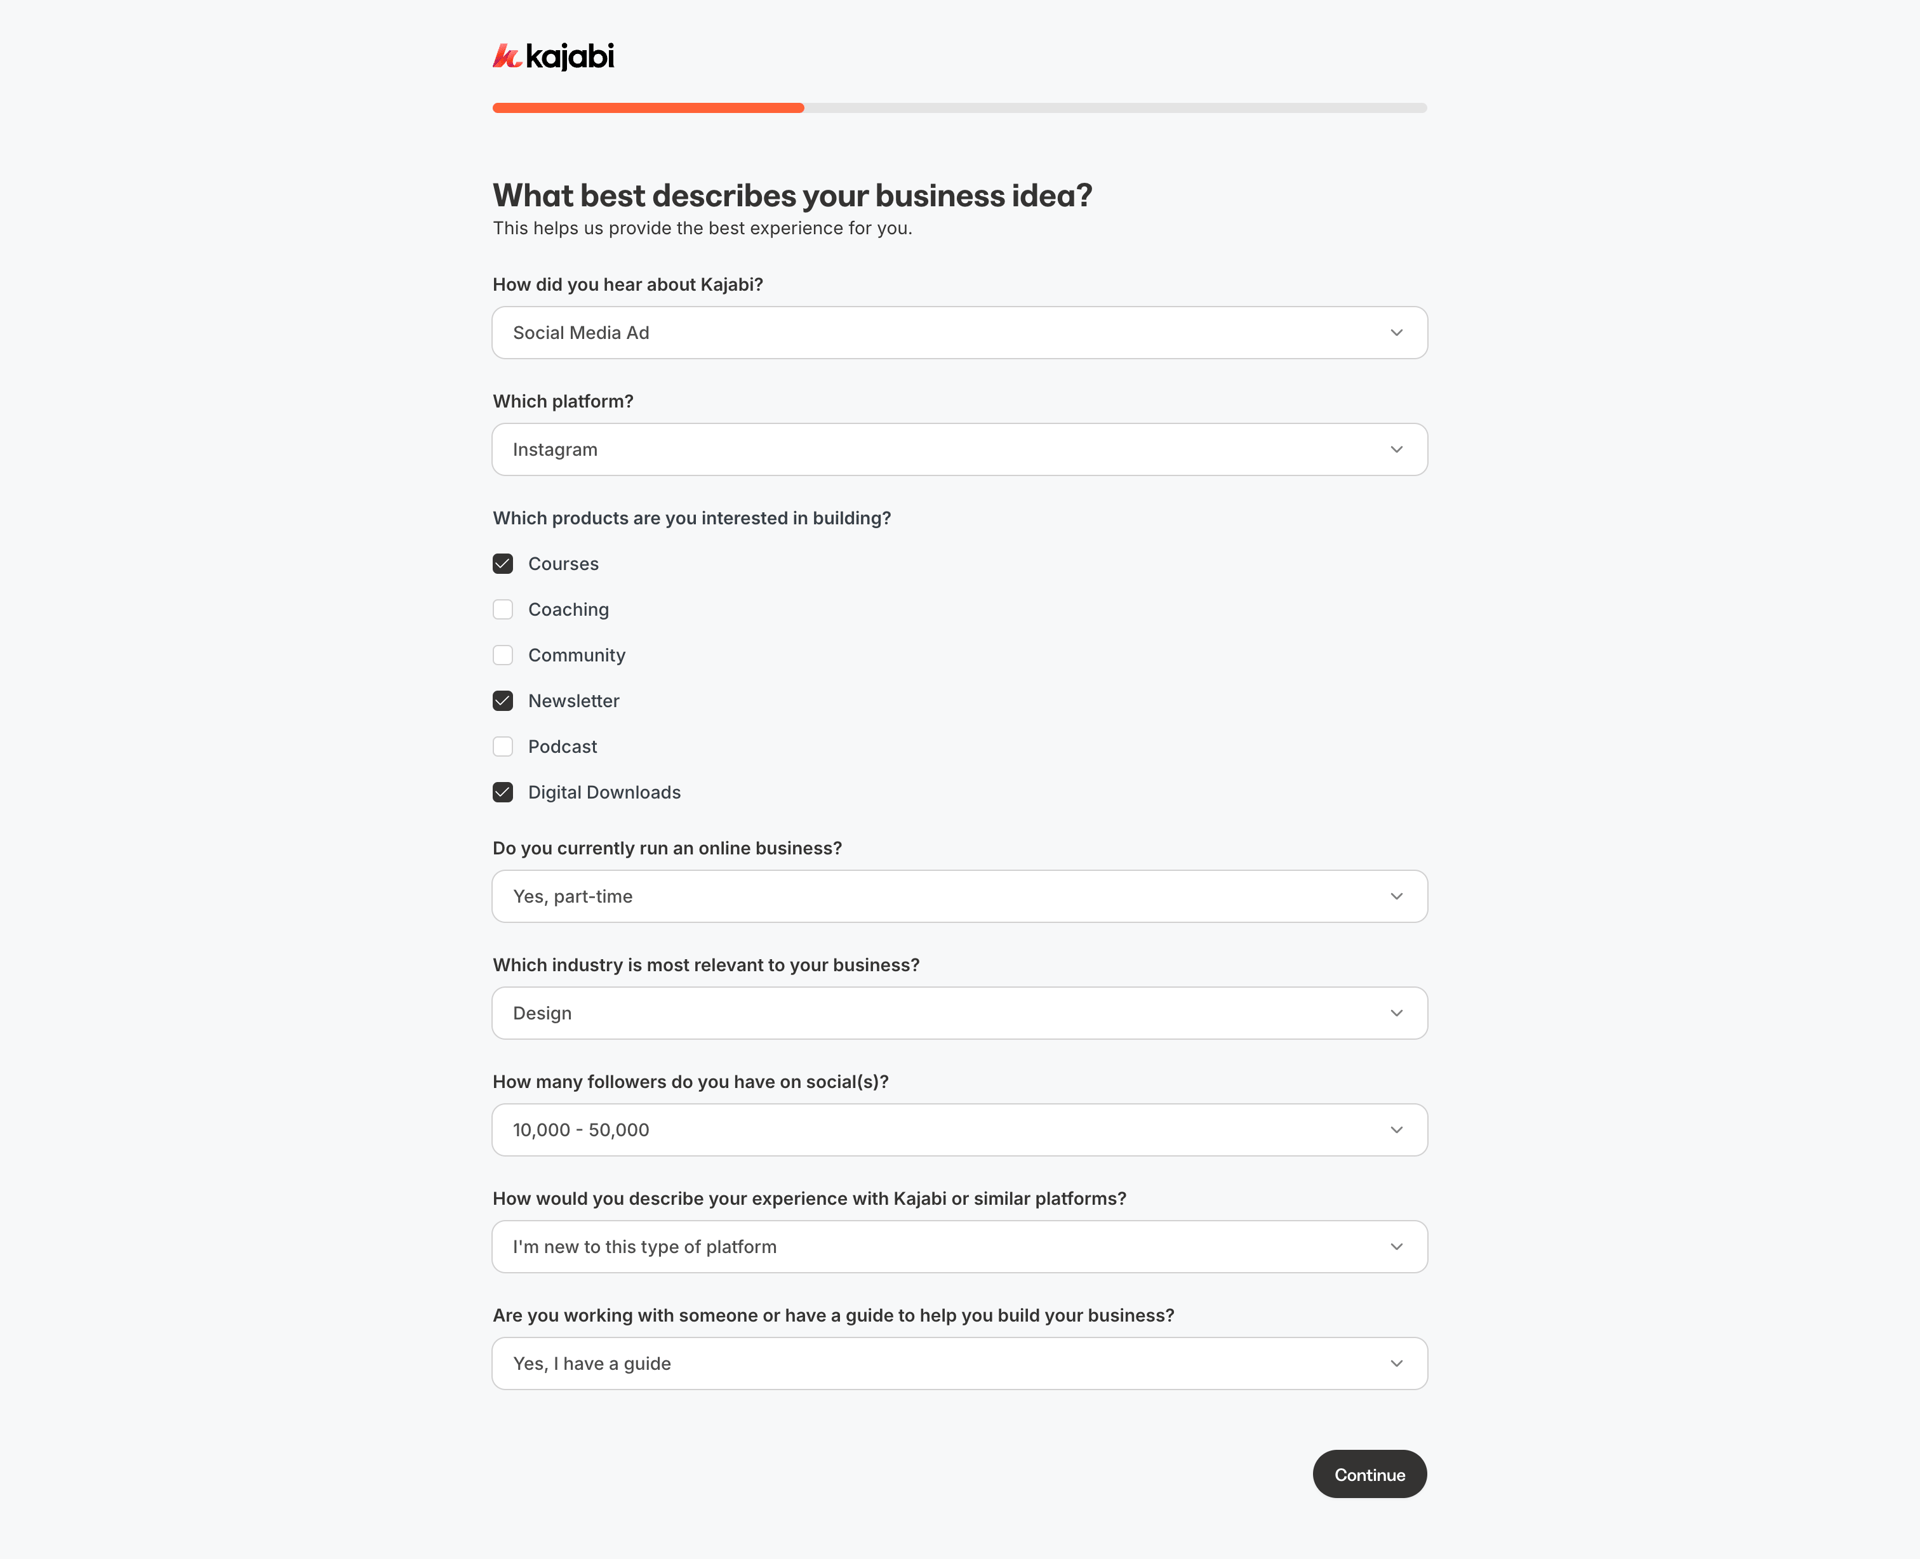The image size is (1920, 1559).
Task: Click the chevron on the guide dropdown
Action: (1396, 1362)
